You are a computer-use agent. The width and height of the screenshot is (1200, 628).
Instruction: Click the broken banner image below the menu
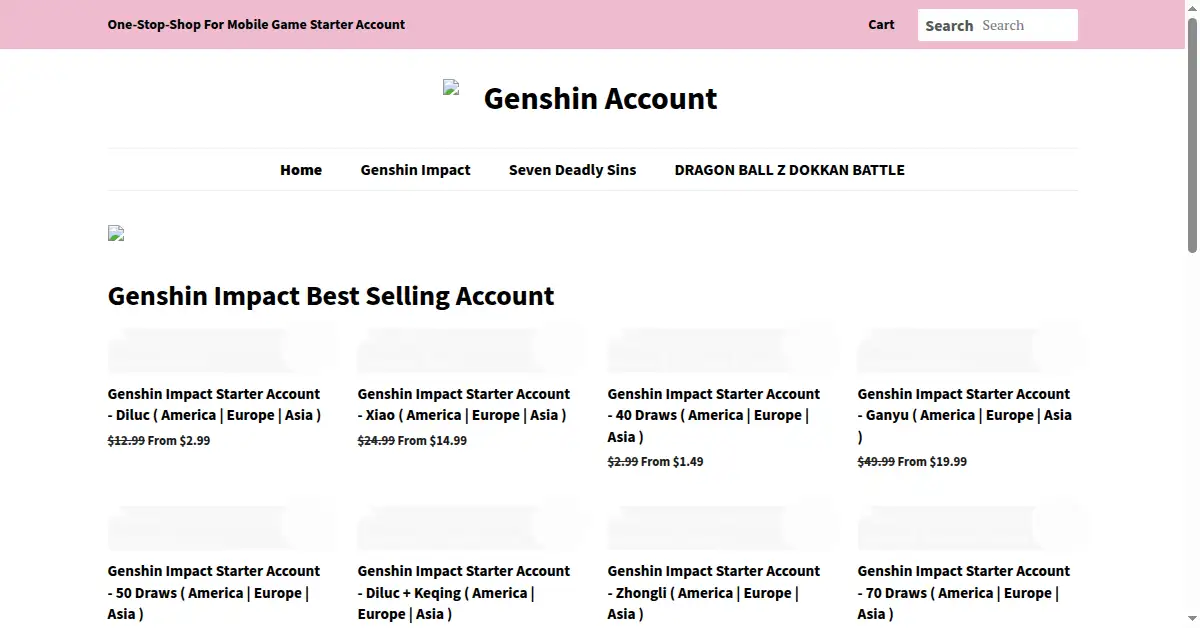[116, 234]
